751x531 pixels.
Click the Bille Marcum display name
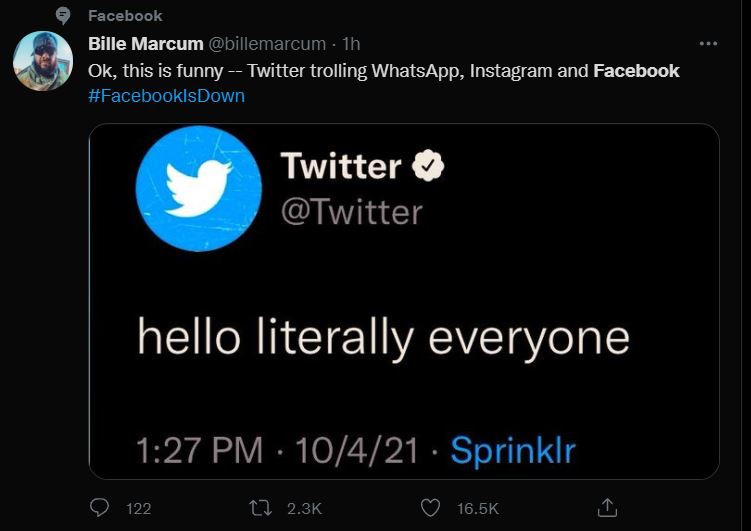tap(145, 44)
